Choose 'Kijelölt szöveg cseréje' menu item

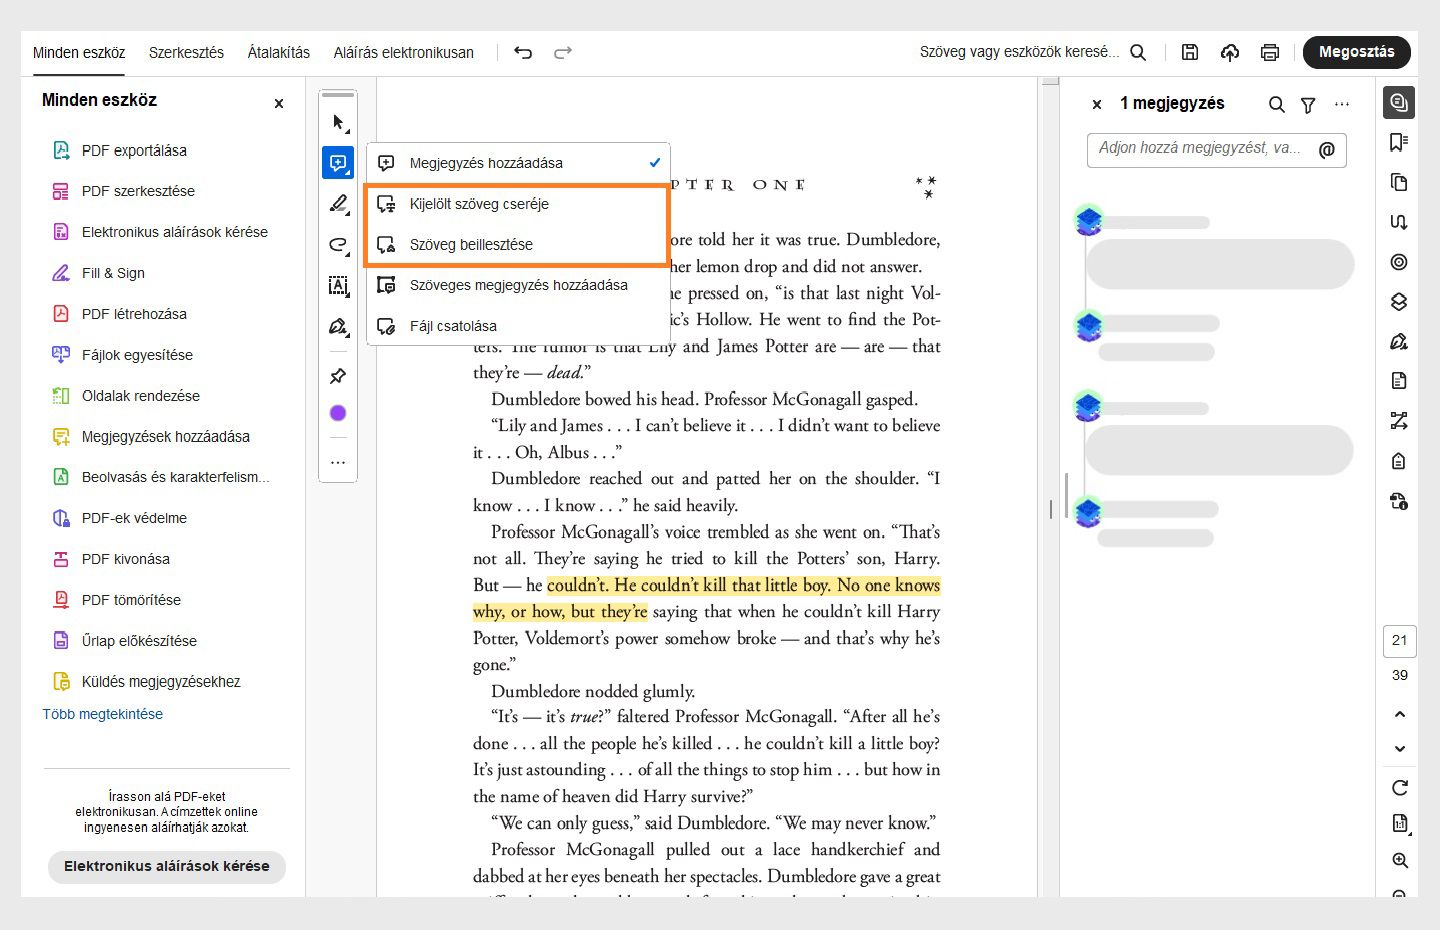[479, 204]
